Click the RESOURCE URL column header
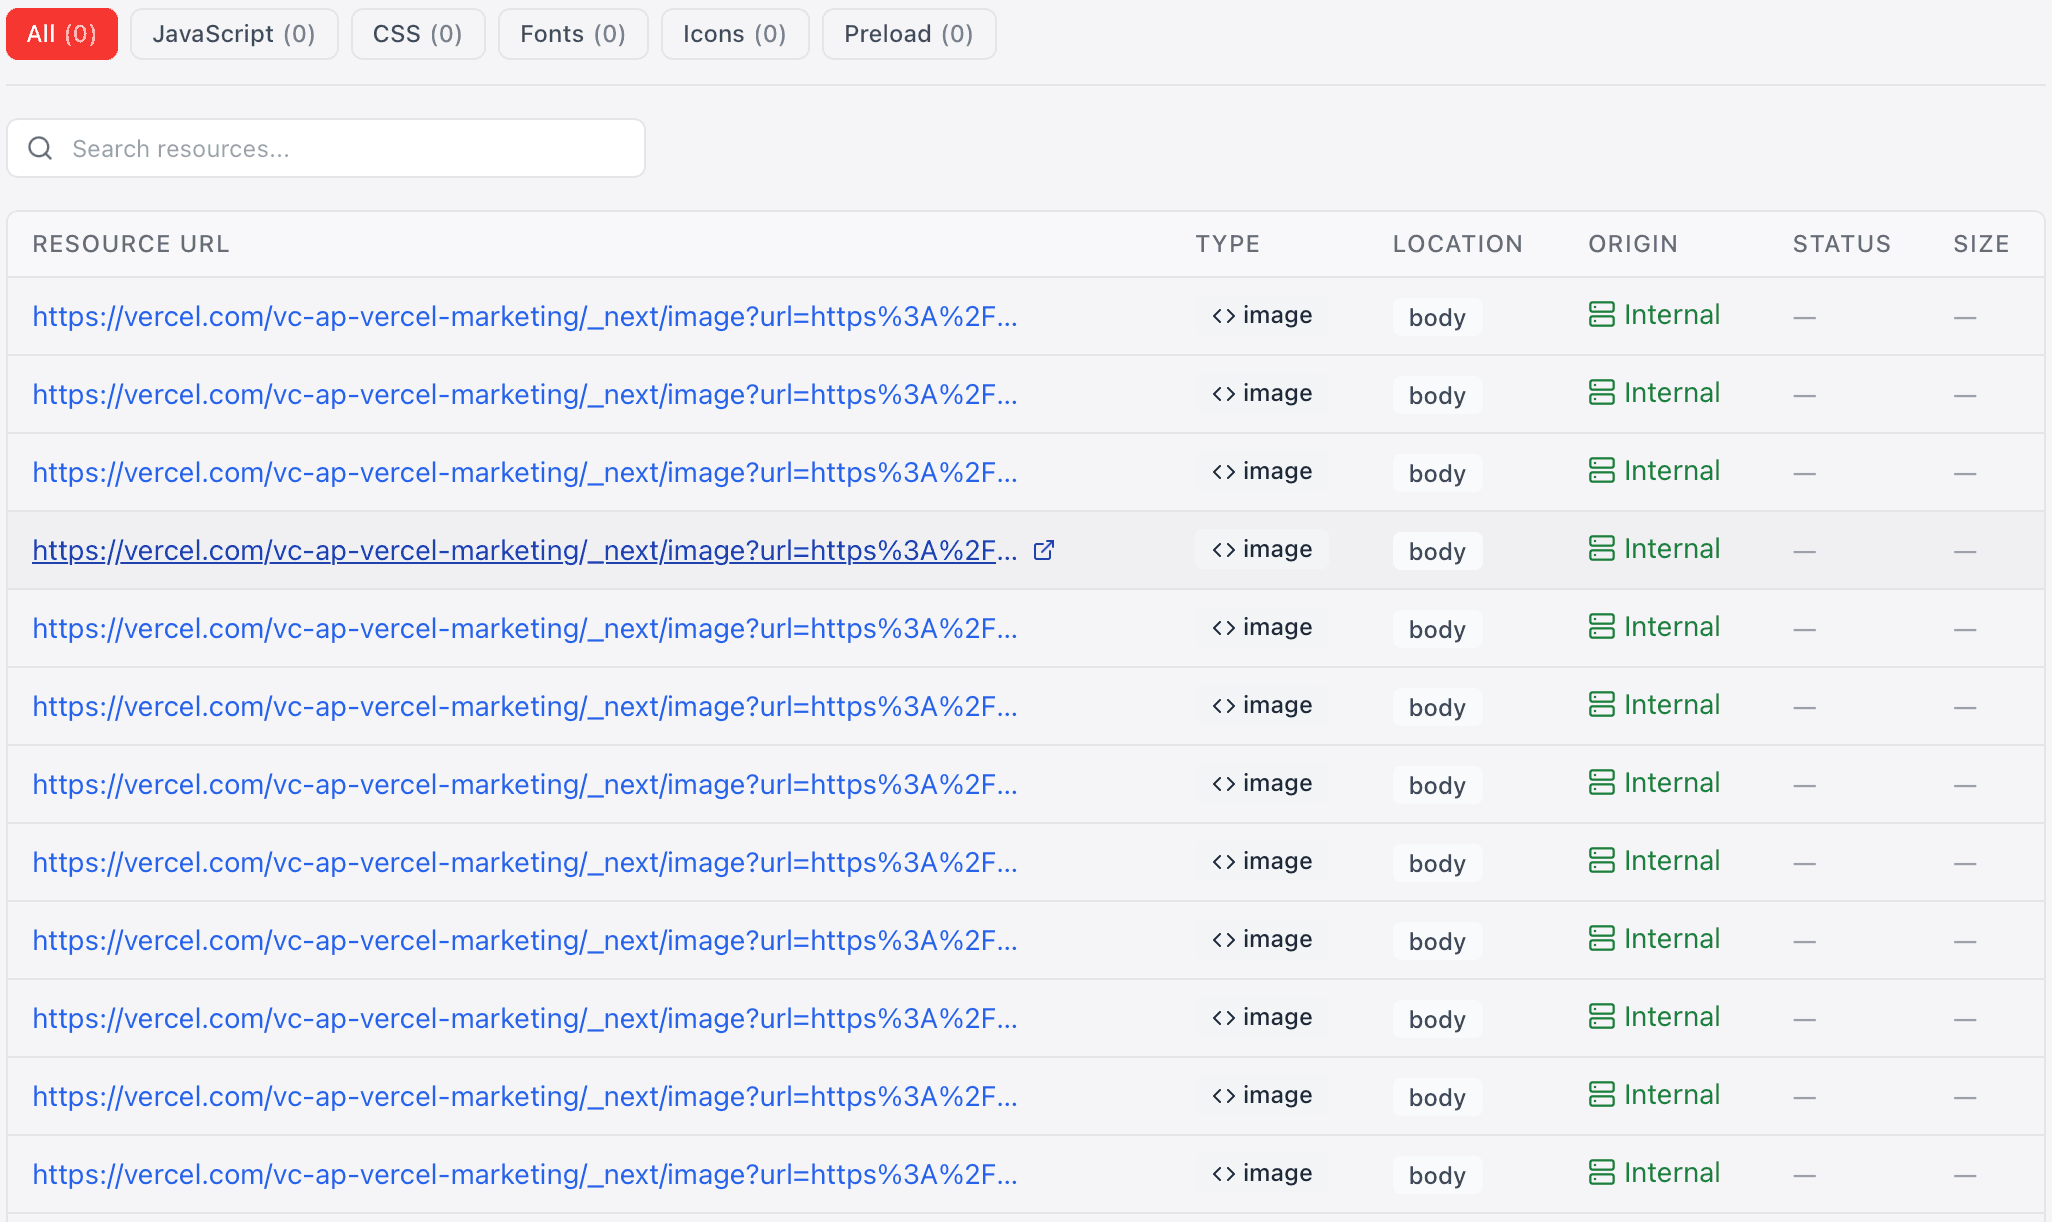 (131, 244)
